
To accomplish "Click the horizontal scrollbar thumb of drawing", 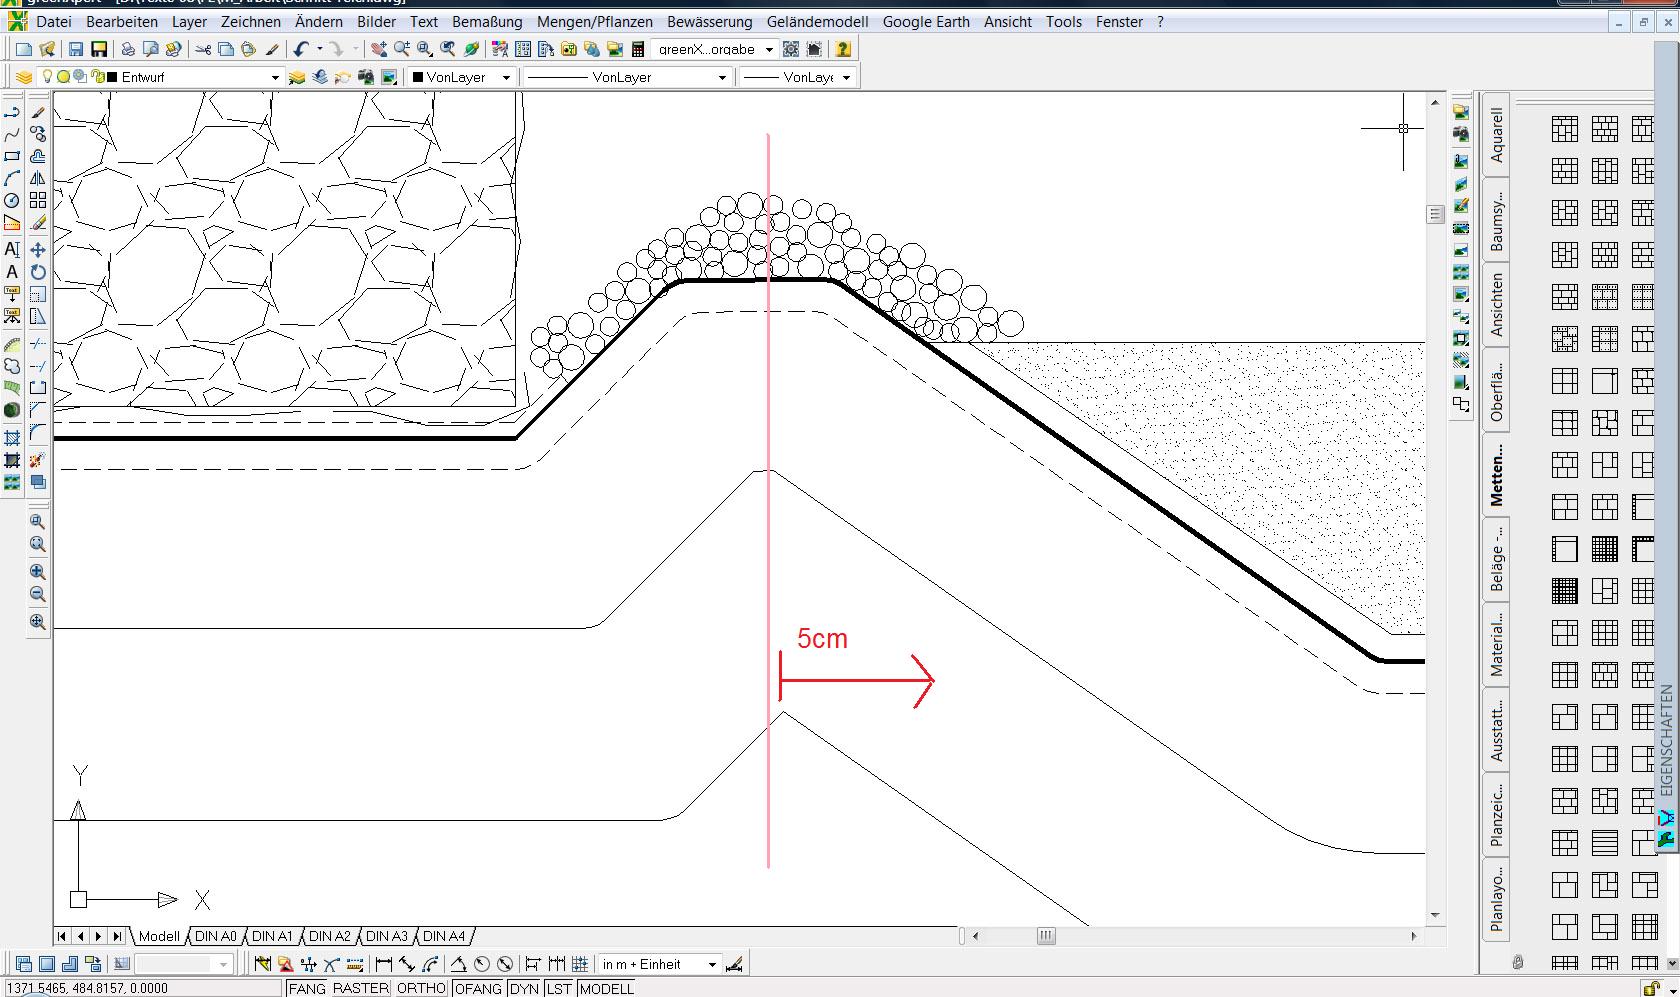I will tap(1046, 937).
